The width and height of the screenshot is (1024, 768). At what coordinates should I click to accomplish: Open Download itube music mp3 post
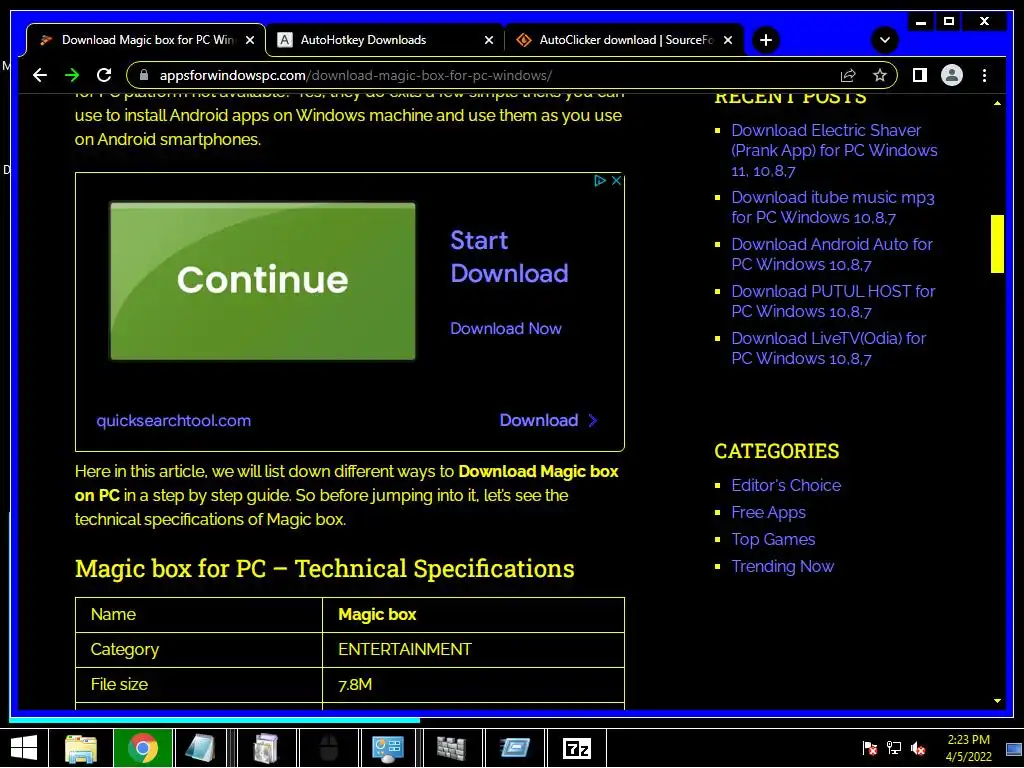pyautogui.click(x=833, y=207)
